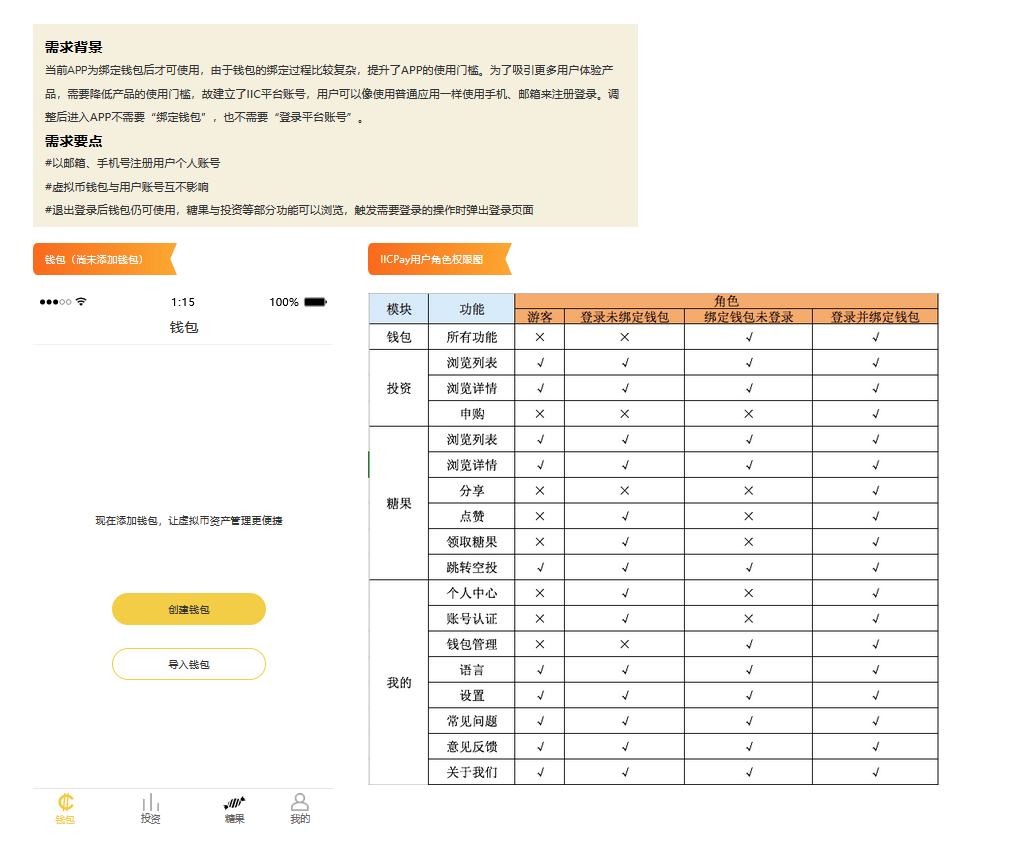
Task: Click the 投资 module cell in table
Action: pos(399,388)
